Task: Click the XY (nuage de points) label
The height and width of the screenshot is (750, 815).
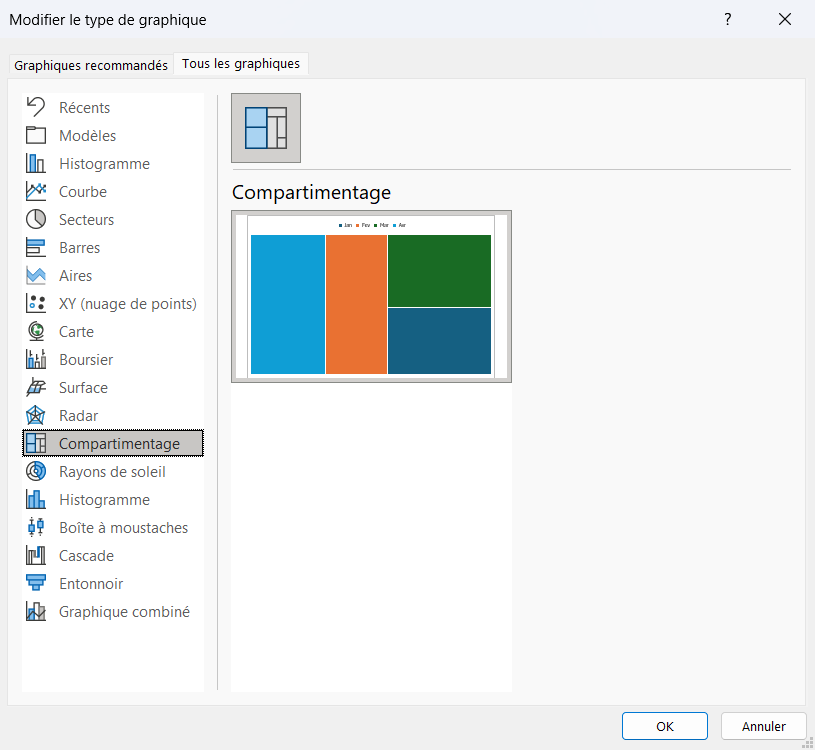Action: point(128,304)
